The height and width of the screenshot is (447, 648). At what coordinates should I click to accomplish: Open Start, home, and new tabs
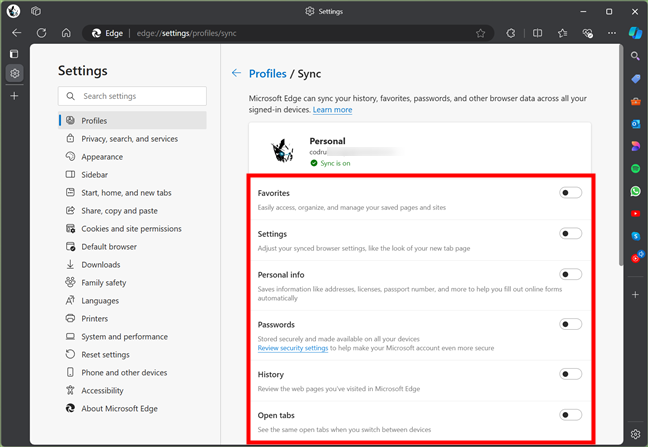pos(132,193)
